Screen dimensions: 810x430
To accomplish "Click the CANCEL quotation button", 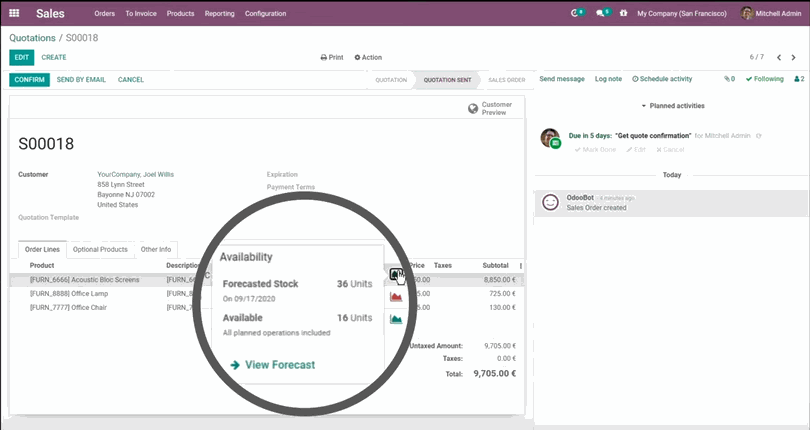I will click(131, 80).
